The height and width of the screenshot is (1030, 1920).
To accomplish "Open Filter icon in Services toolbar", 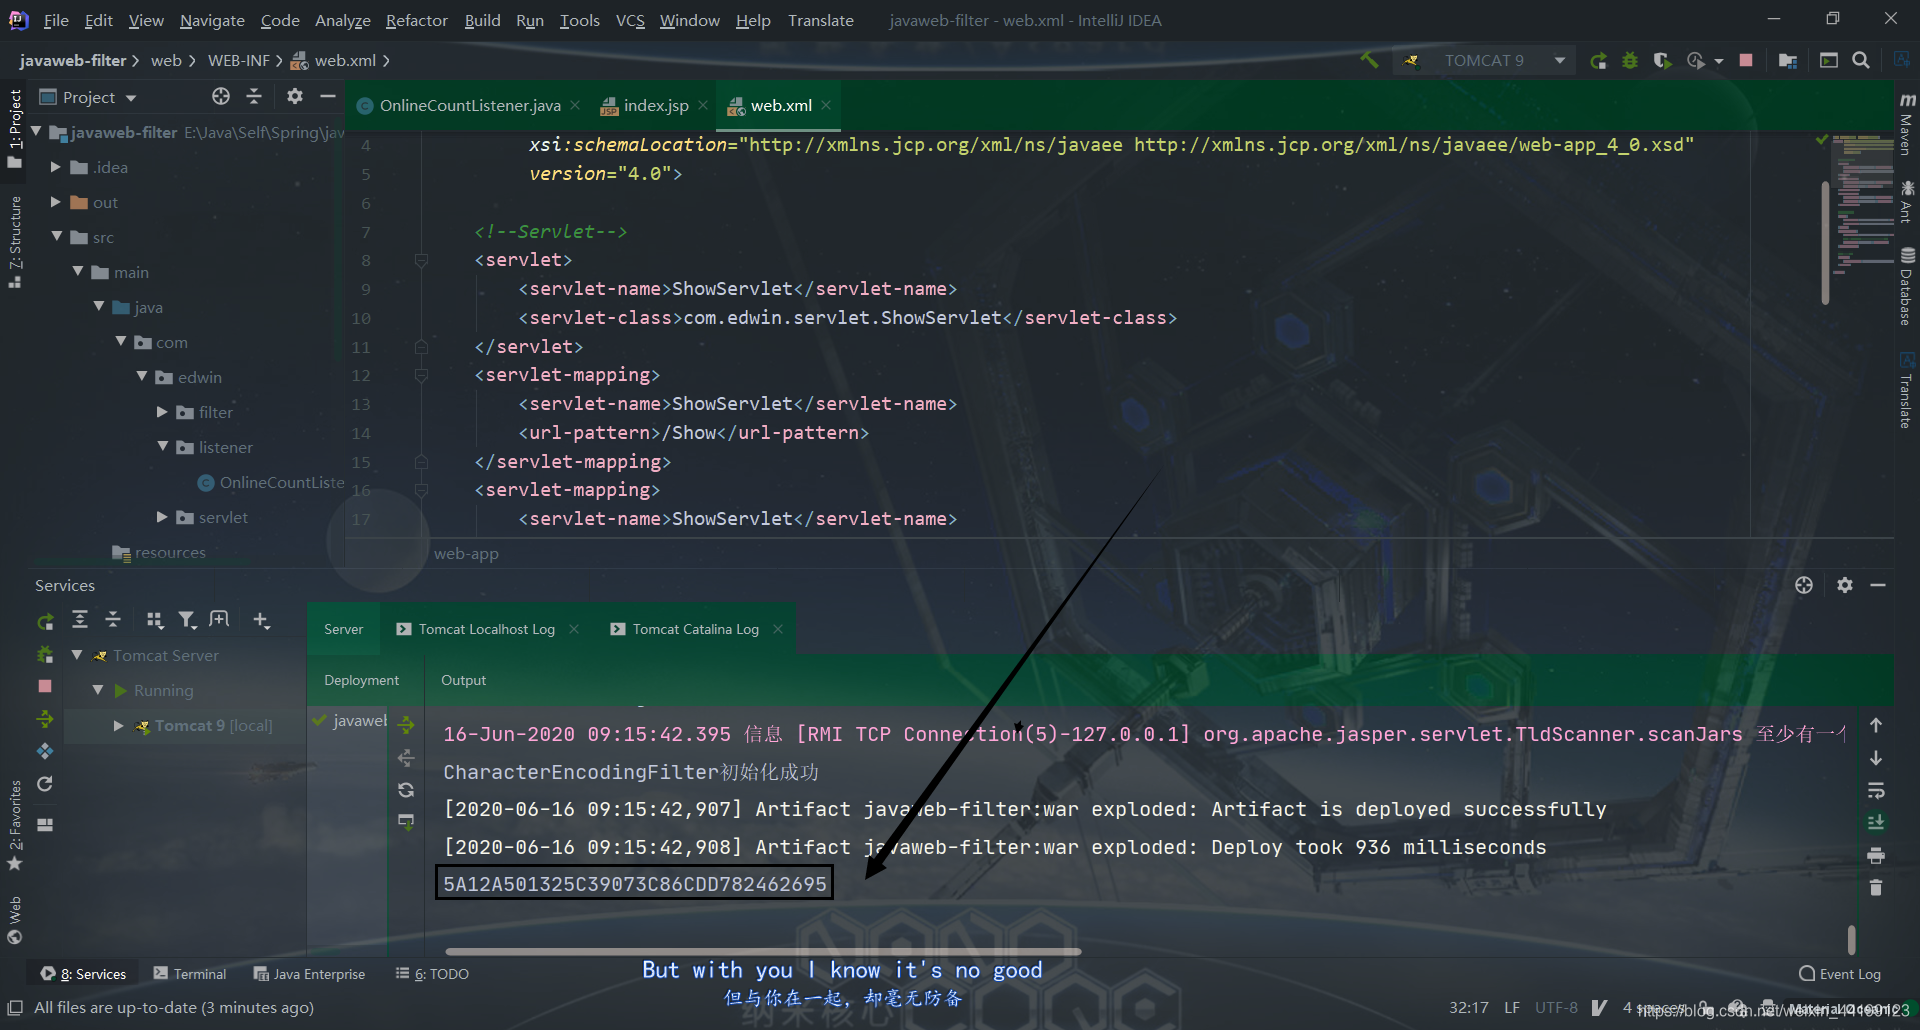I will pos(187,620).
